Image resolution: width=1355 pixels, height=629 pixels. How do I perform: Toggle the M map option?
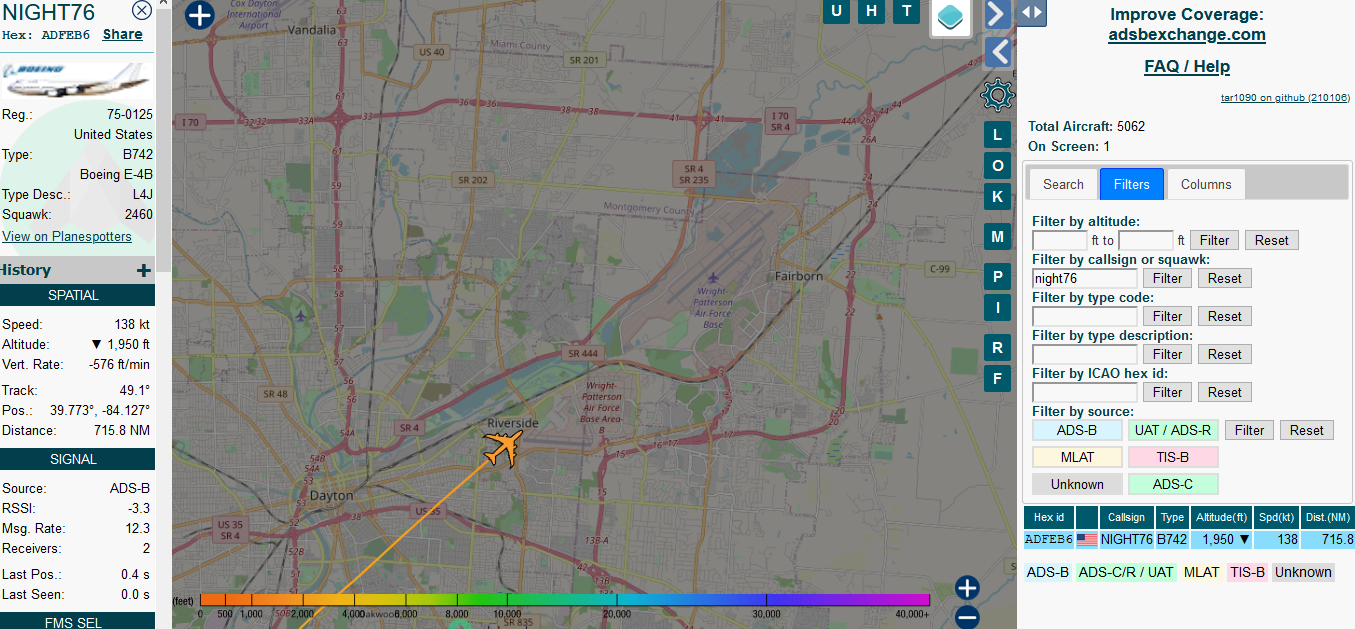(x=997, y=237)
